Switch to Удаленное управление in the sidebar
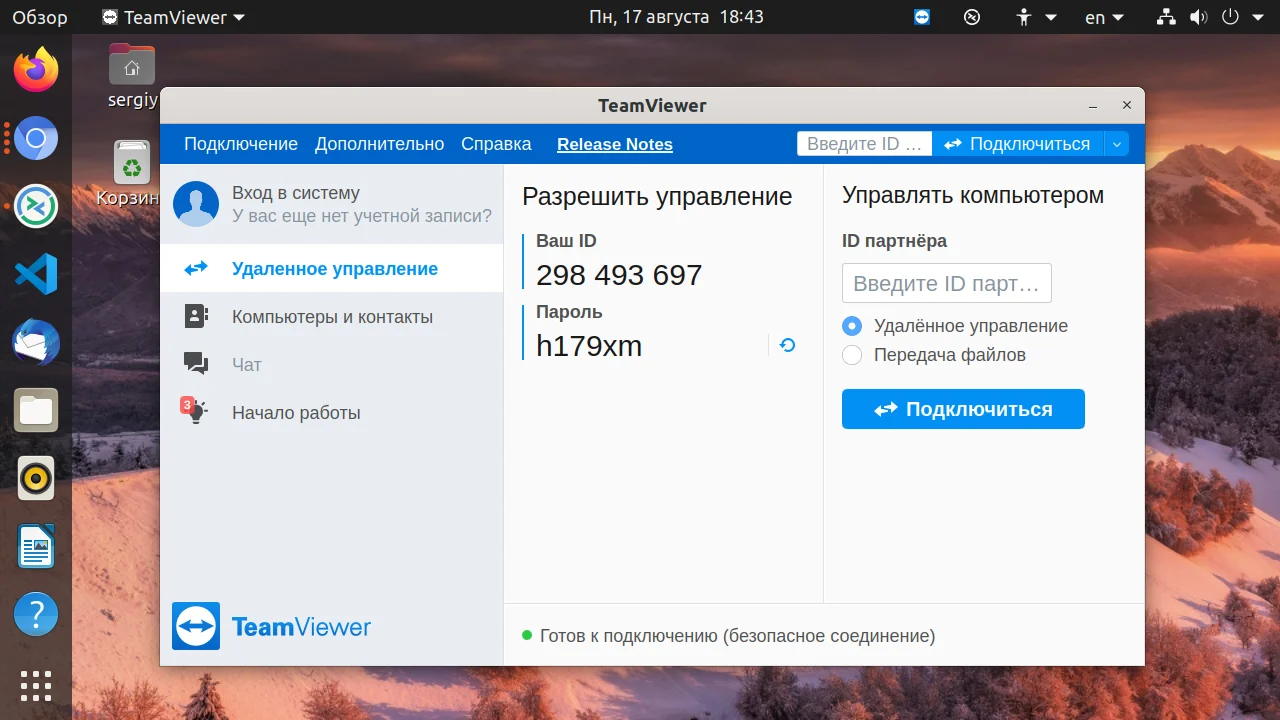Image resolution: width=1280 pixels, height=720 pixels. [332, 268]
